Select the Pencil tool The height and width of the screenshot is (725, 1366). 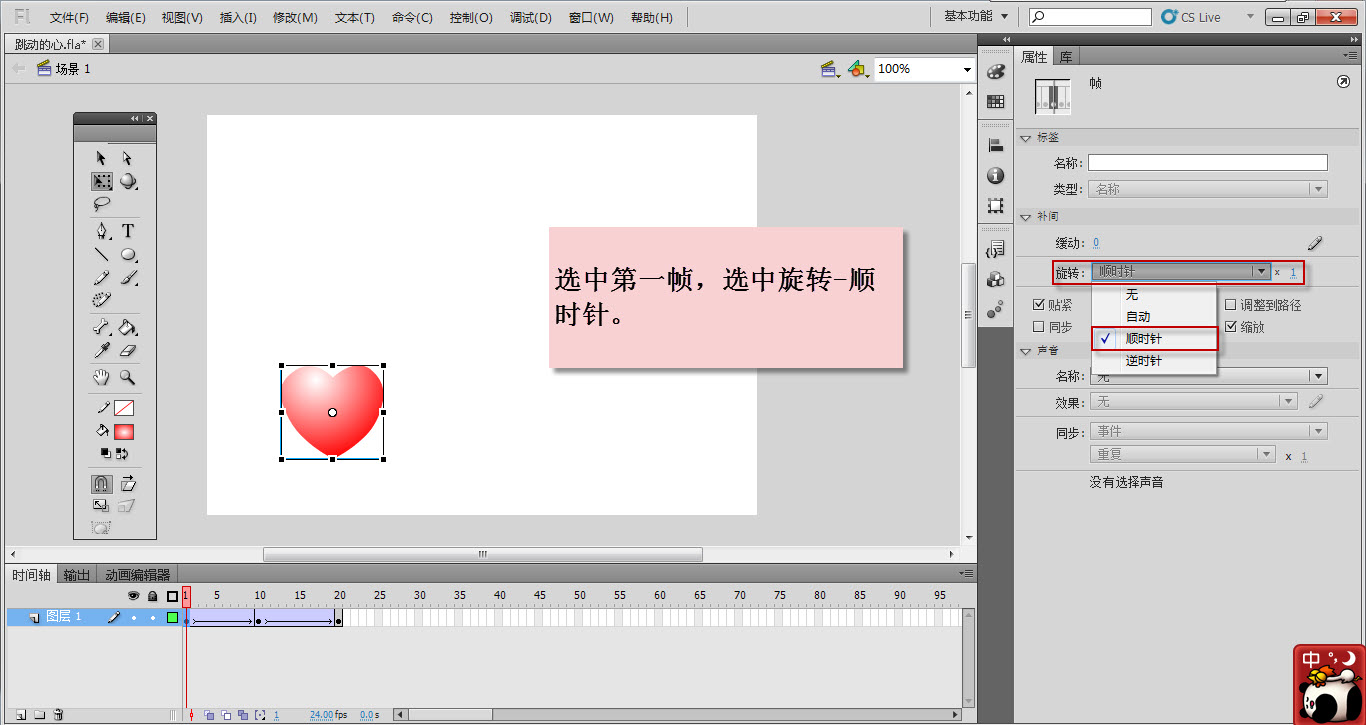pyautogui.click(x=101, y=277)
